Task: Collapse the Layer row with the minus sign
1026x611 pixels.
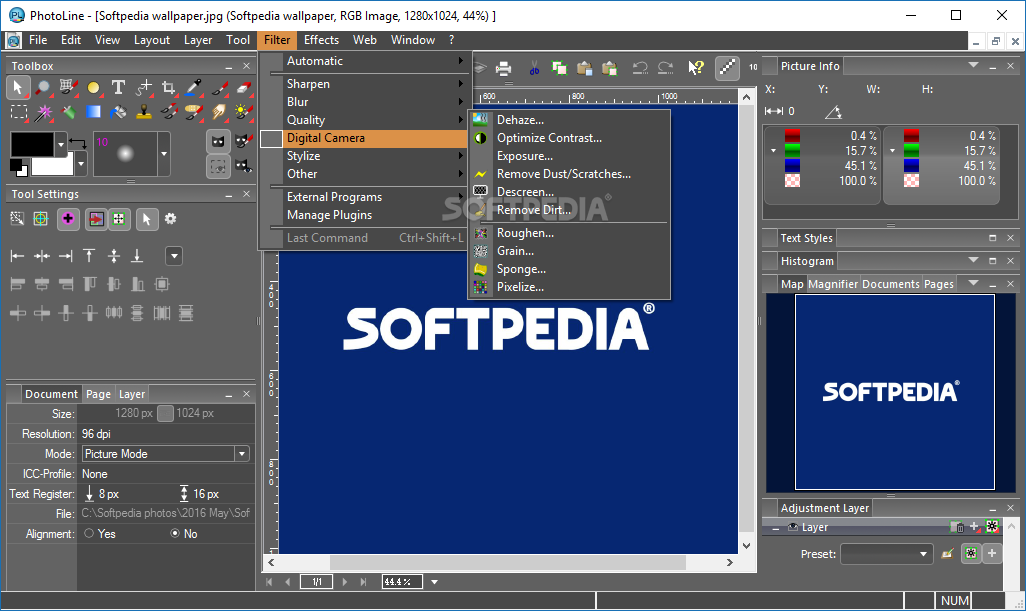Action: tap(775, 528)
